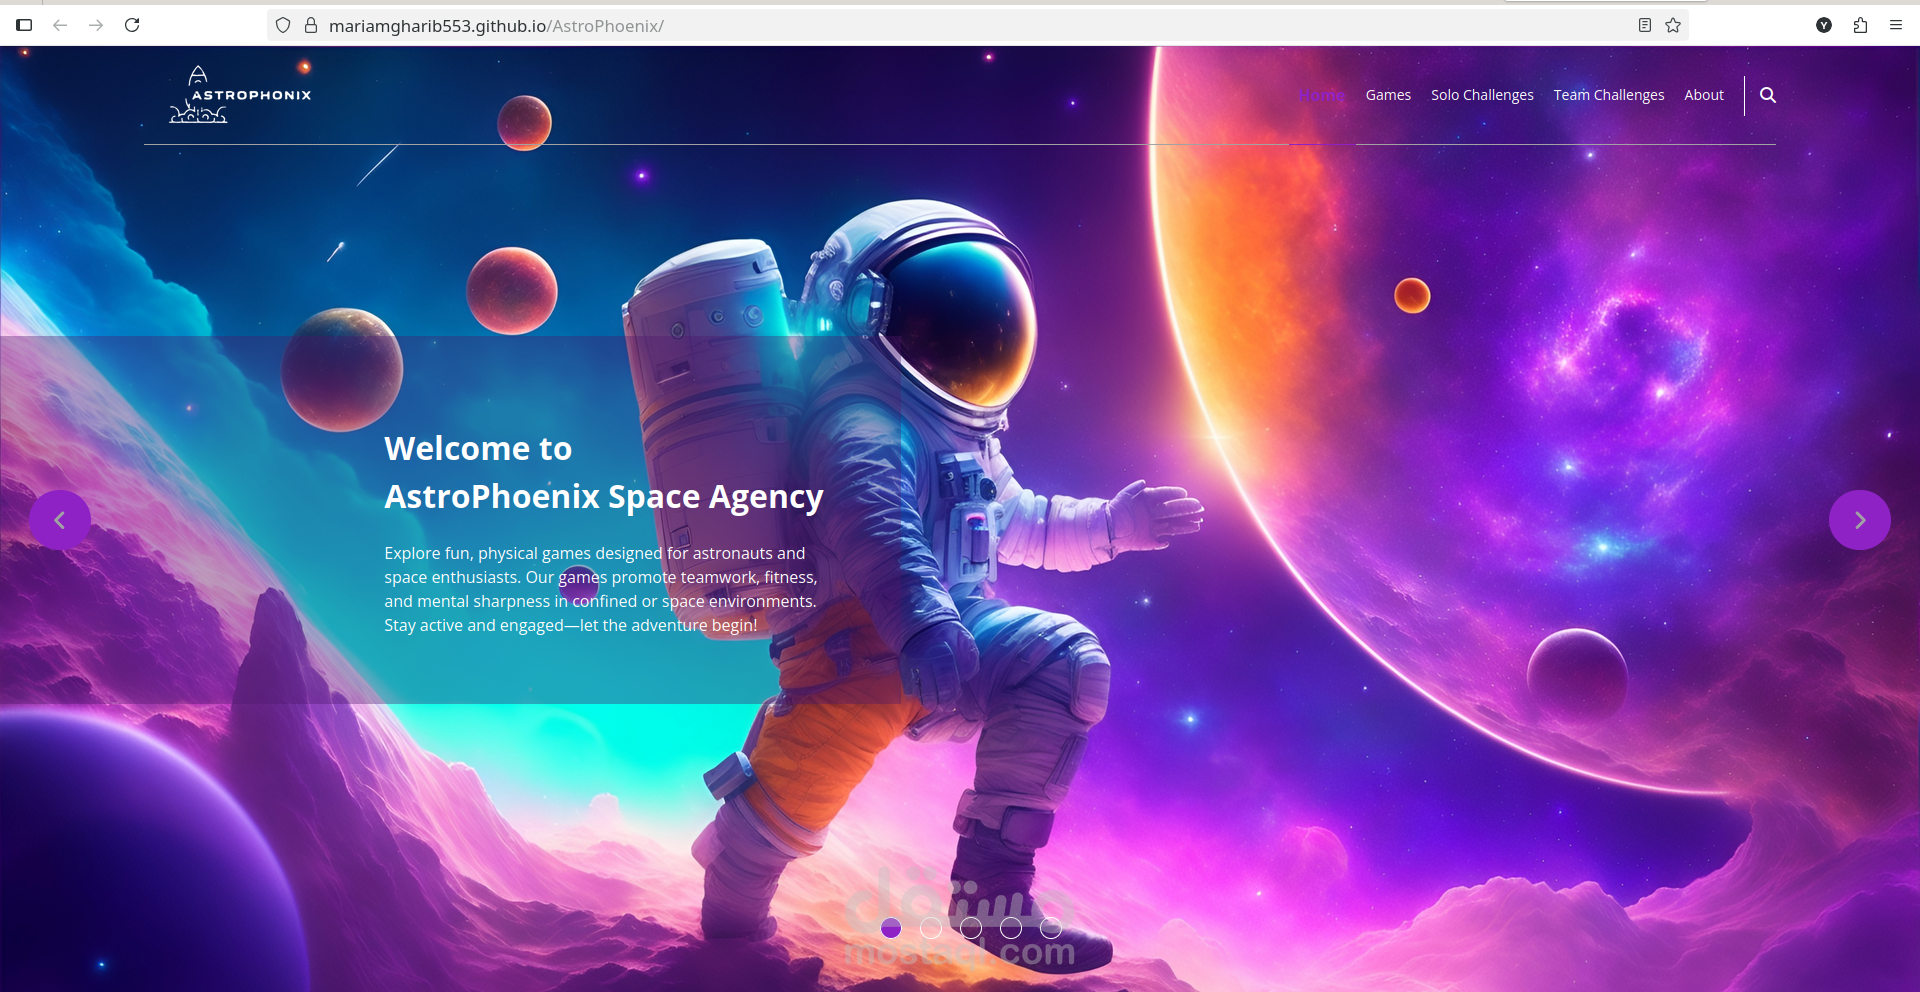Open the Games navigation item
Image resolution: width=1920 pixels, height=992 pixels.
(1388, 95)
